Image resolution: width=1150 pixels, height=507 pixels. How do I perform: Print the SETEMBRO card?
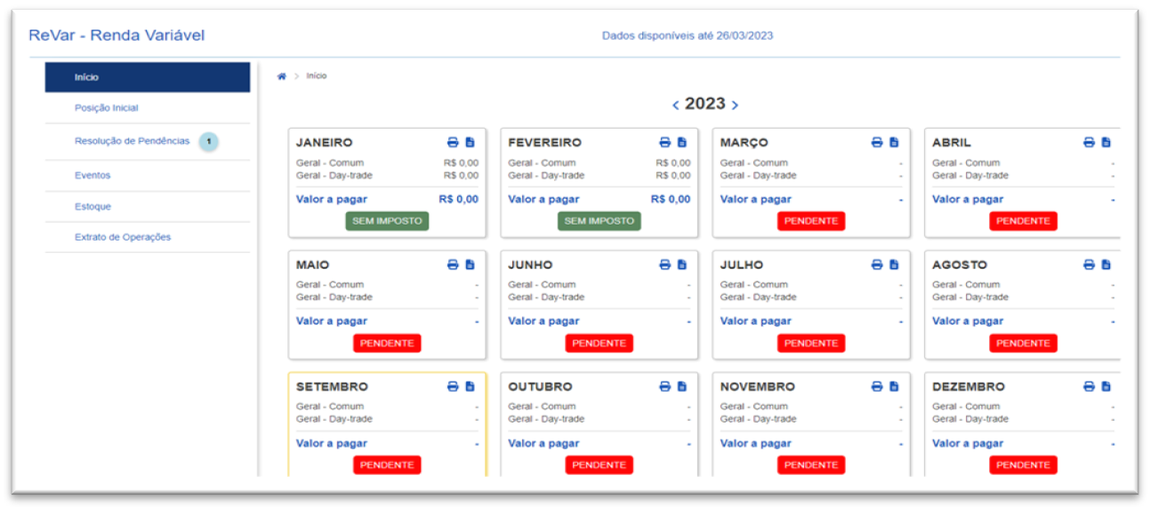[453, 386]
